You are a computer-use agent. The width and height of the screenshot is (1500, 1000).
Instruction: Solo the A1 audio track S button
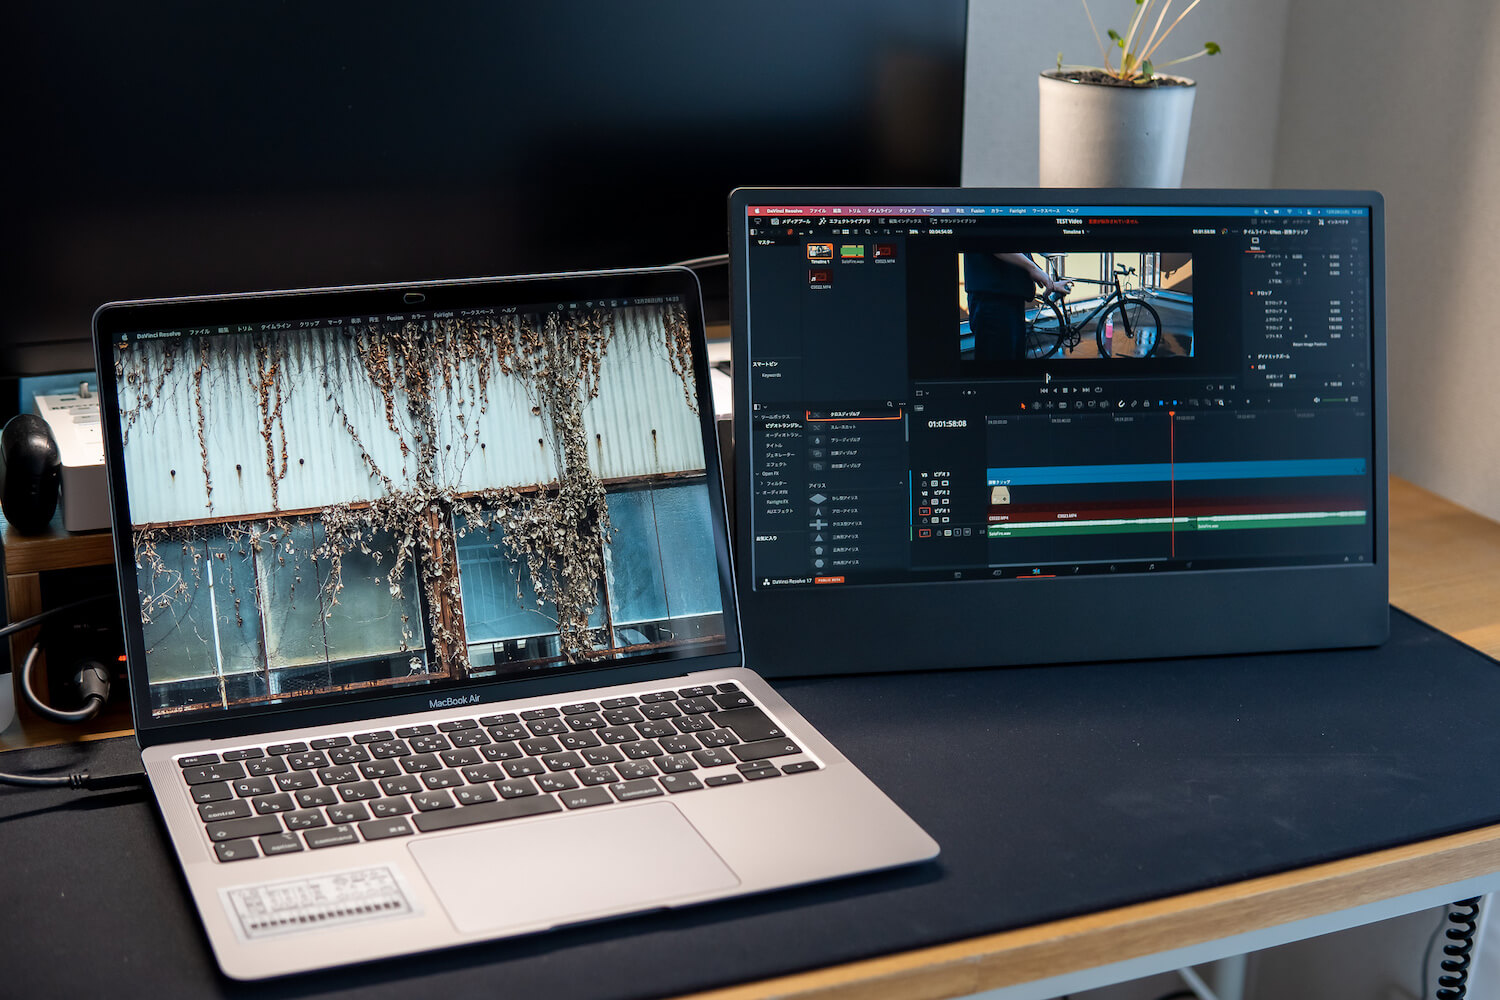tap(957, 532)
